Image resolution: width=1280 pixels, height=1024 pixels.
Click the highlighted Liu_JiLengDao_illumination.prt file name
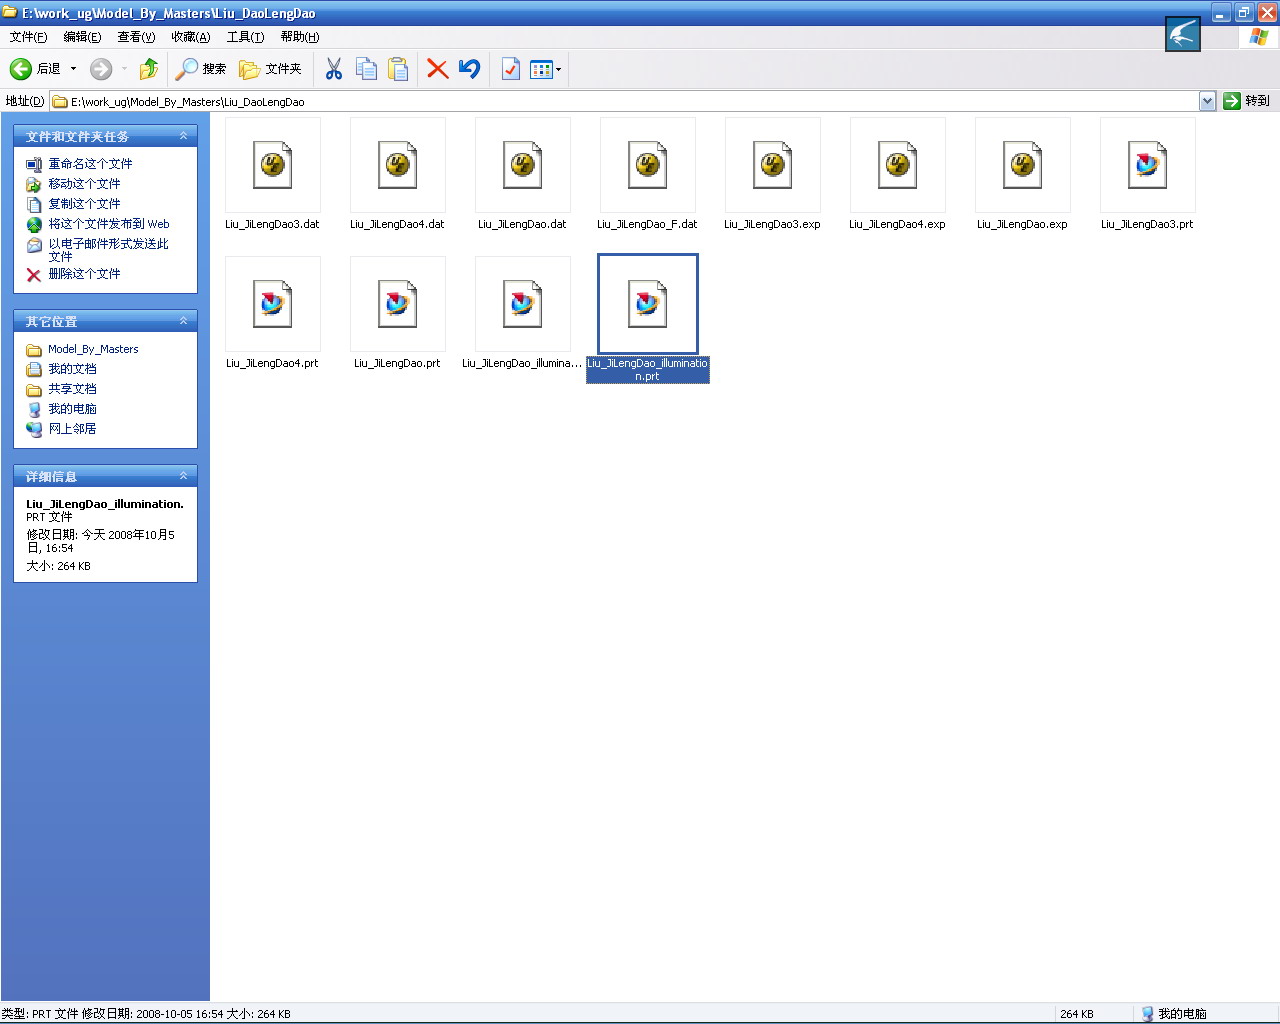tap(648, 370)
